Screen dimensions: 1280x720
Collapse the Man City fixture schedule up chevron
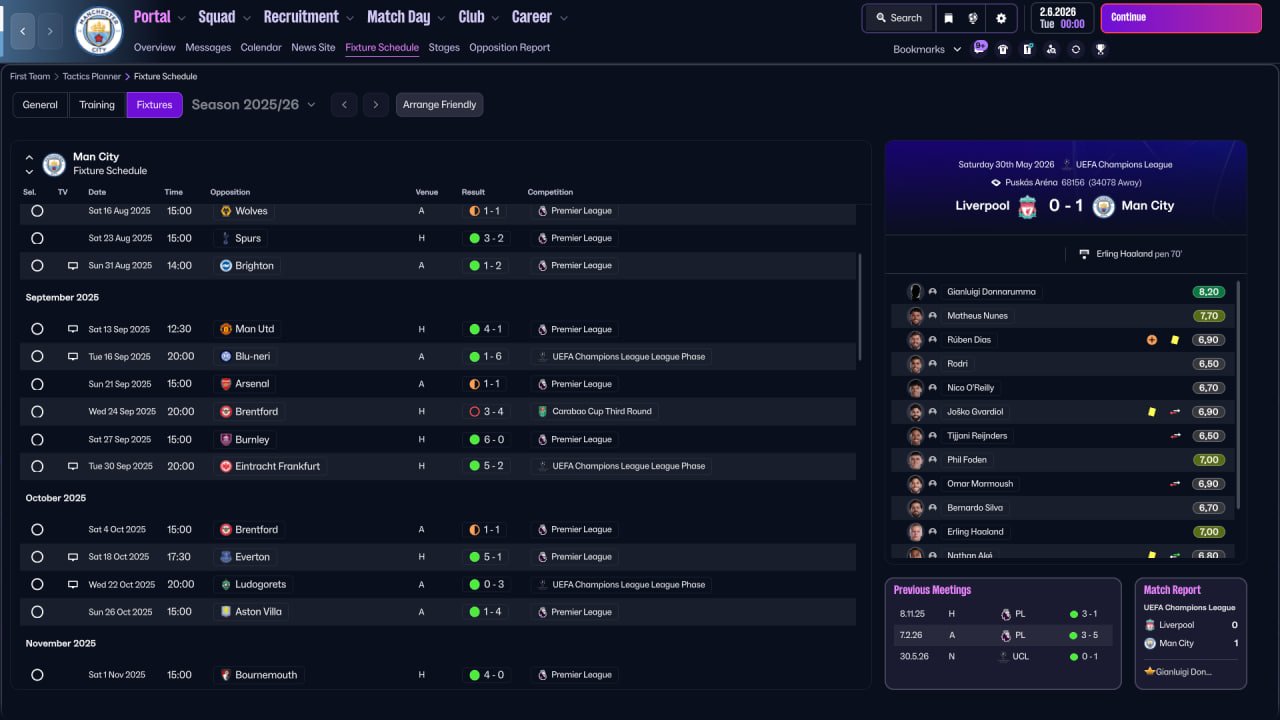(29, 157)
